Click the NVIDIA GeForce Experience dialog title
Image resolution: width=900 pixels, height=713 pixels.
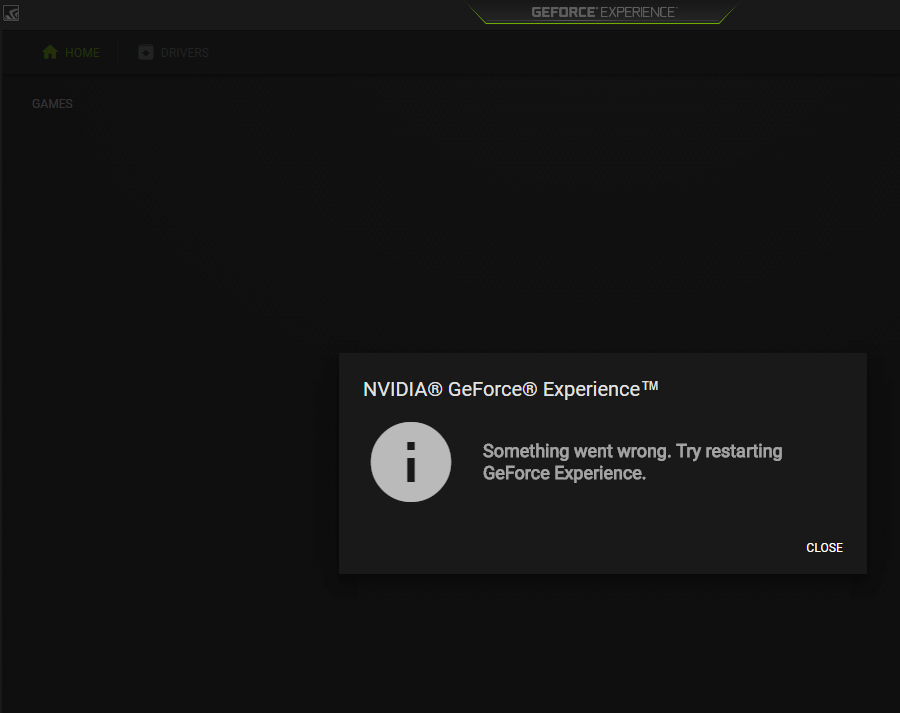click(511, 389)
